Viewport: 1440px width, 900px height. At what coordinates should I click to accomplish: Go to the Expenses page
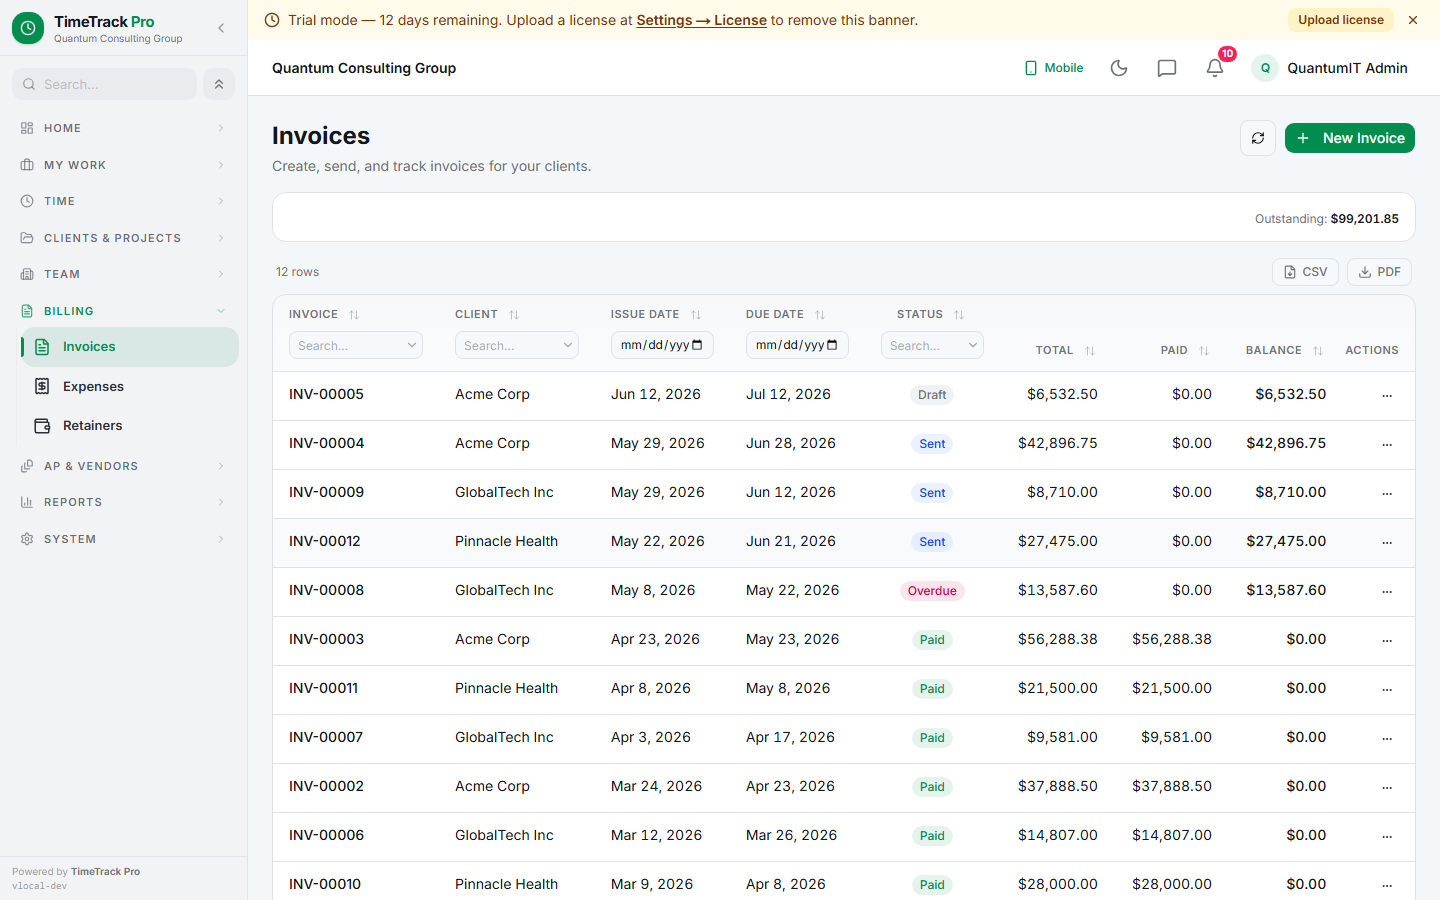[130, 386]
